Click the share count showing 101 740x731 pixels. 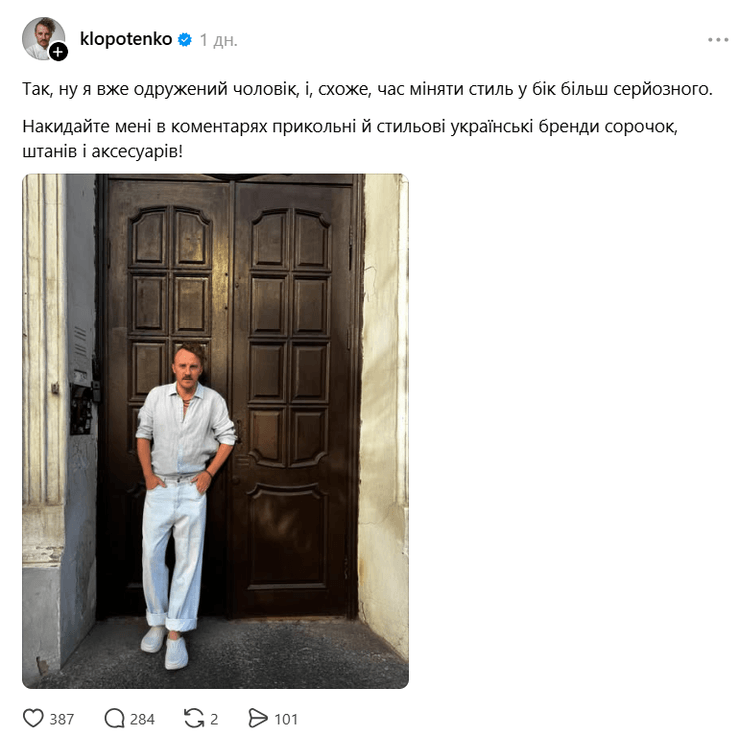click(286, 719)
